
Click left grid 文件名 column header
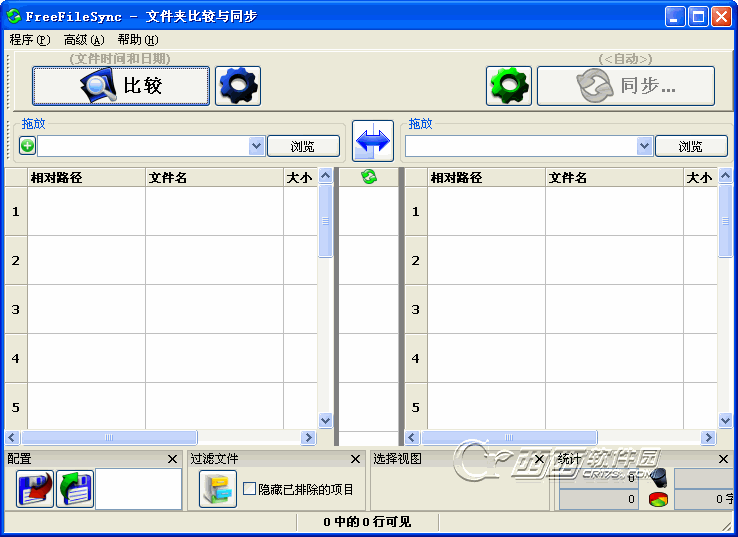215,177
